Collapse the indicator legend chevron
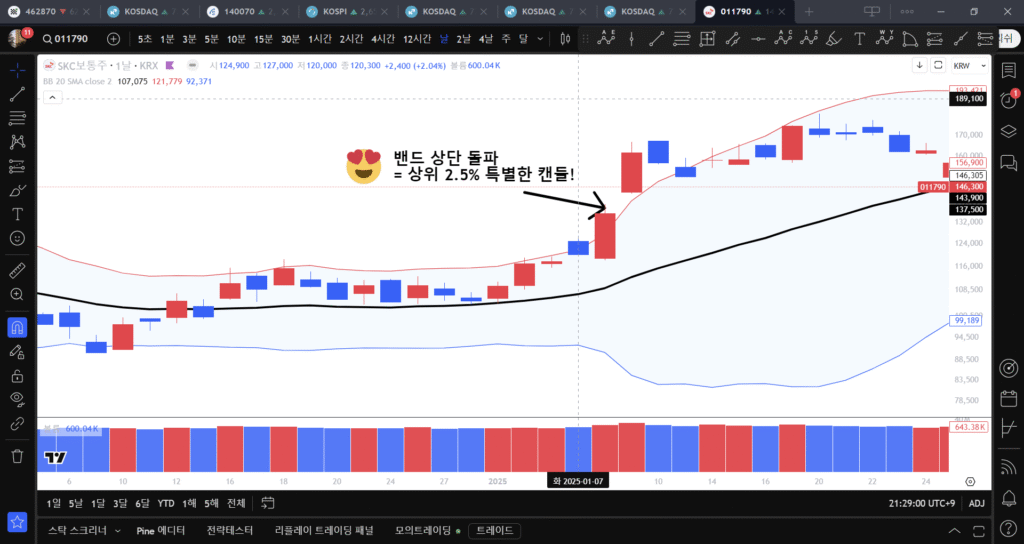 pos(47,98)
